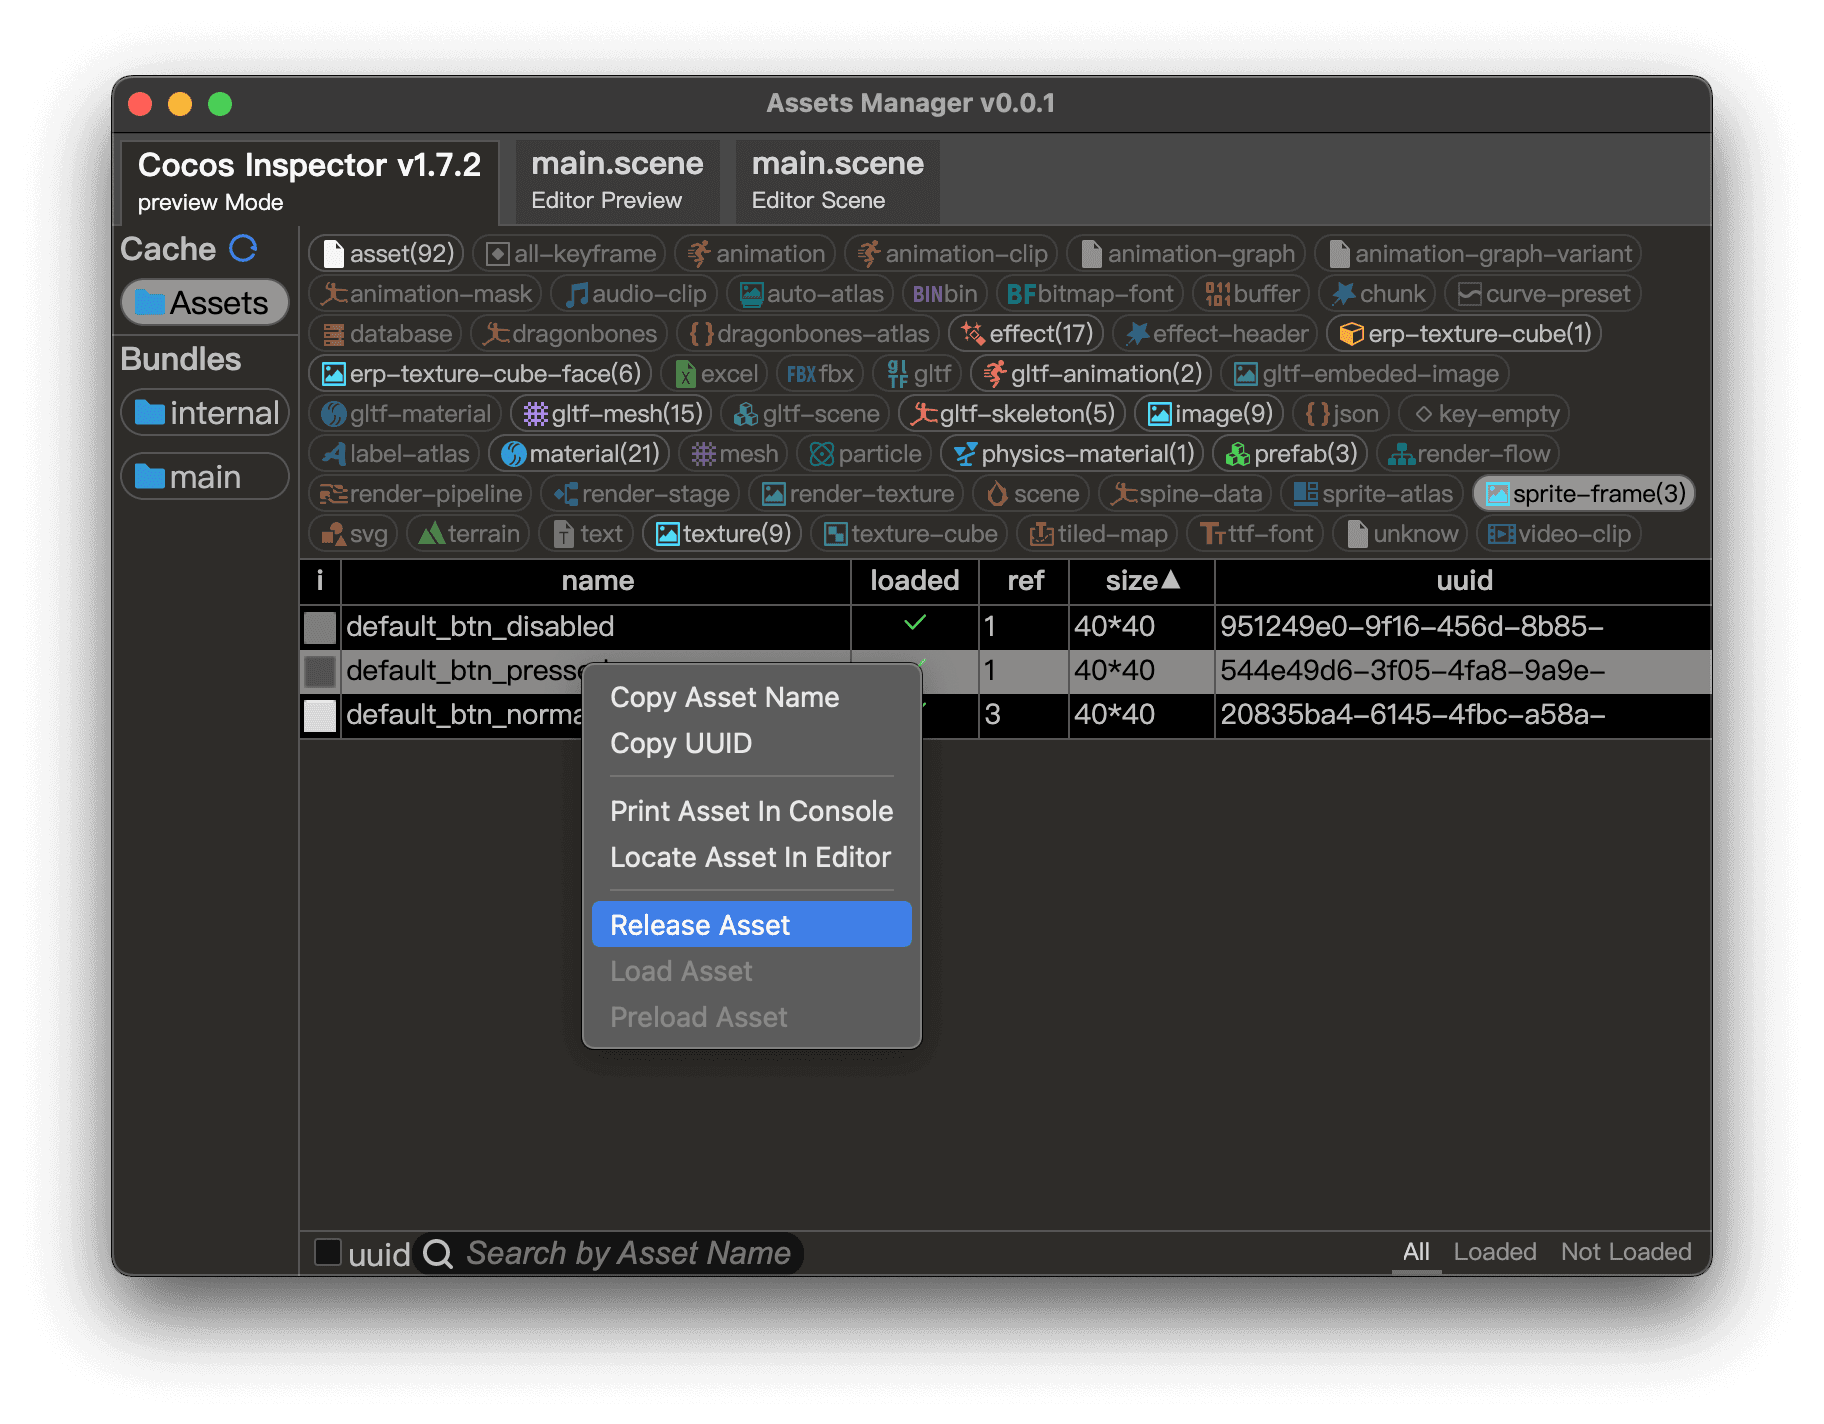The height and width of the screenshot is (1424, 1824).
Task: Click Copy UUID in context menu
Action: pos(681,744)
